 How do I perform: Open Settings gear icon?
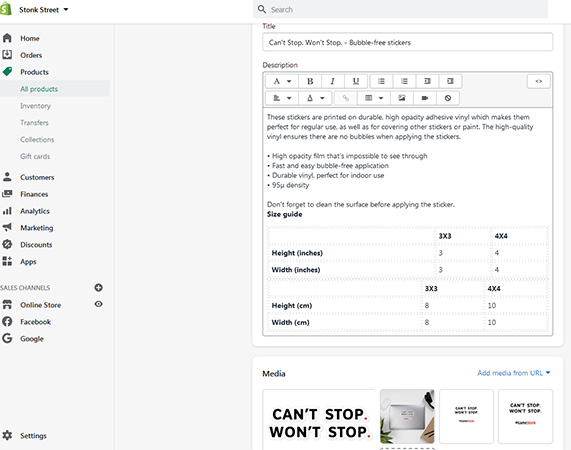[x=7, y=435]
